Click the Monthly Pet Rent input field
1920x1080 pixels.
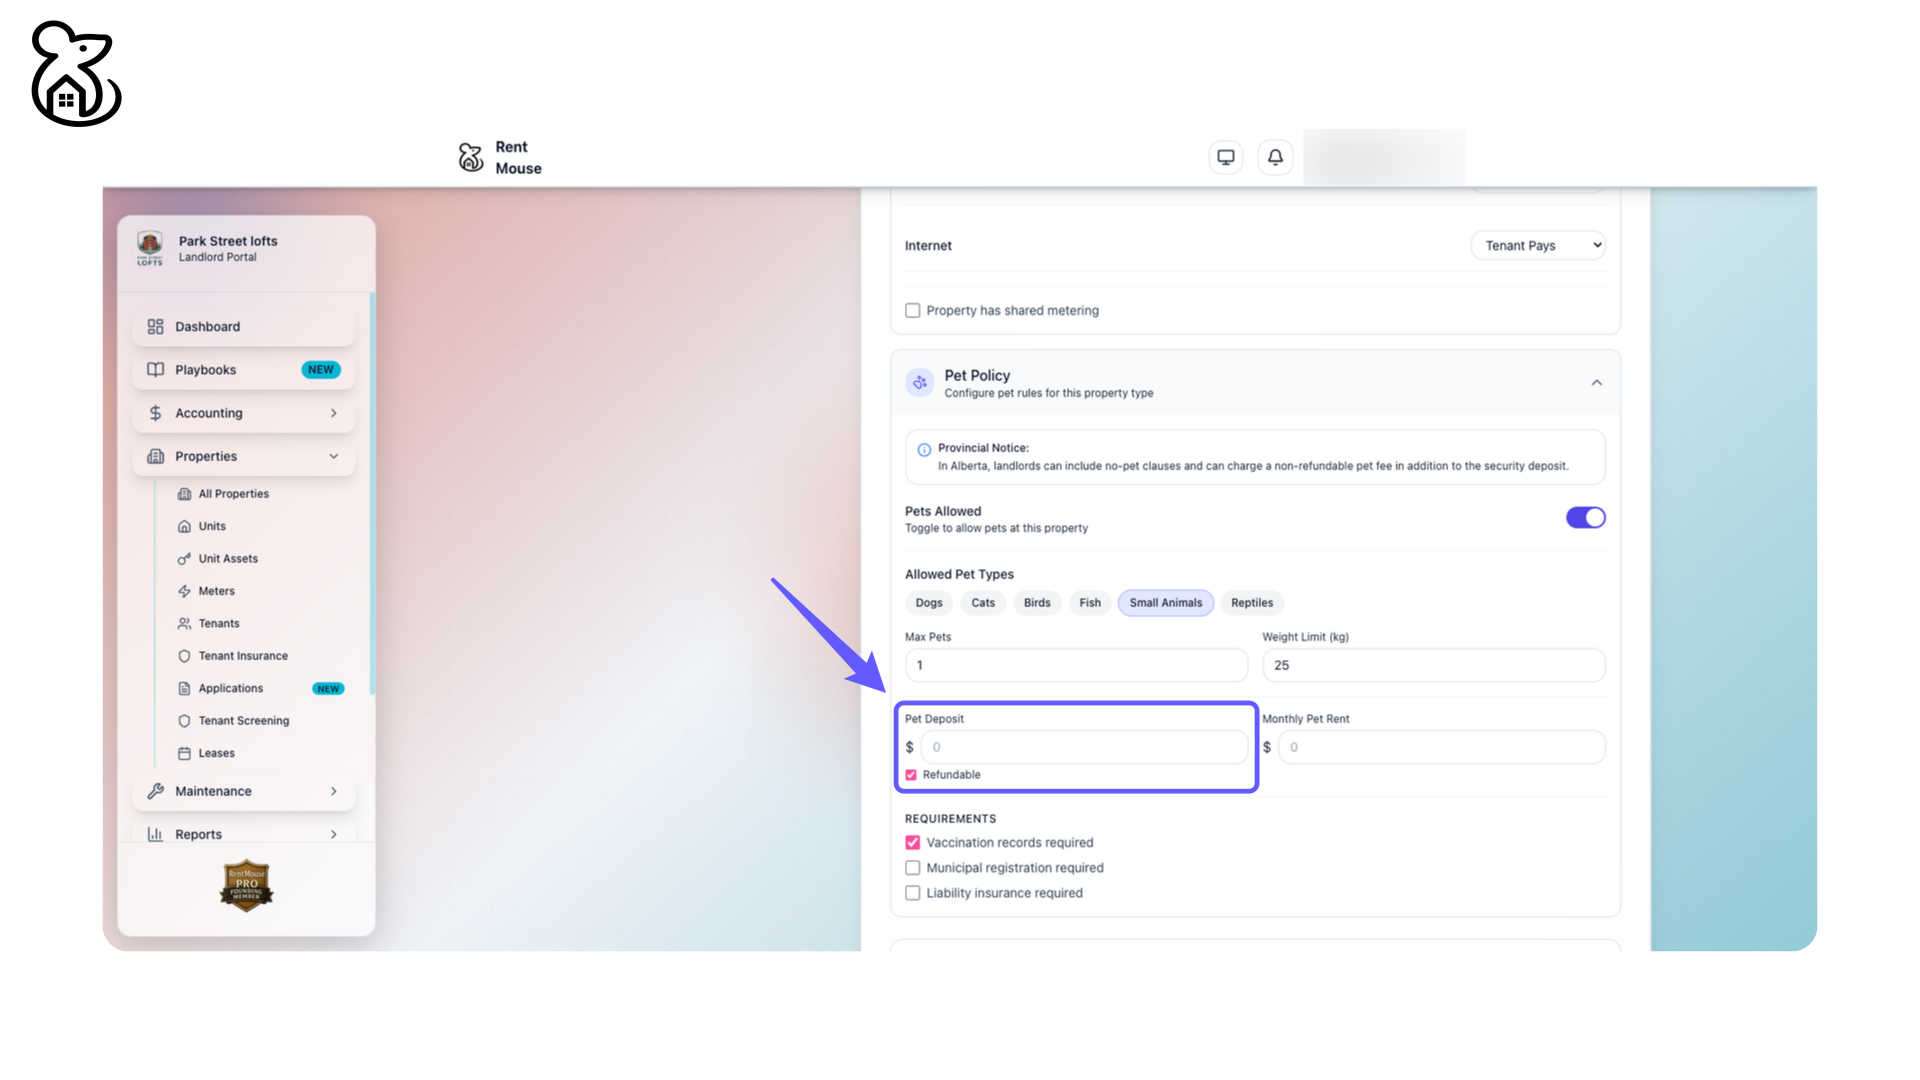[x=1440, y=747]
